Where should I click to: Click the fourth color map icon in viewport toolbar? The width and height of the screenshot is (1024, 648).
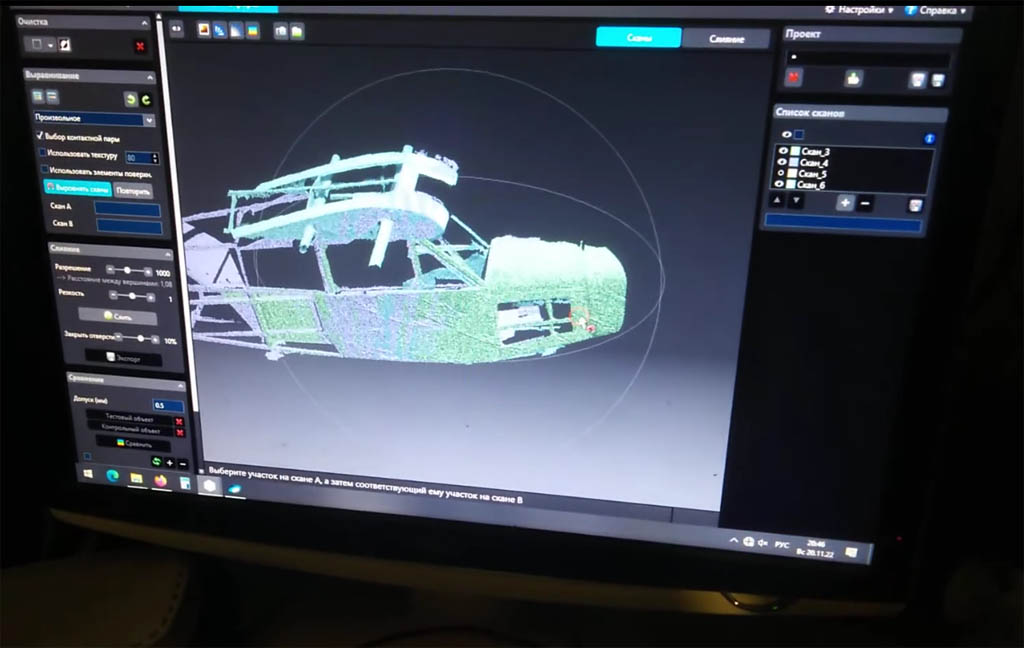pyautogui.click(x=252, y=31)
